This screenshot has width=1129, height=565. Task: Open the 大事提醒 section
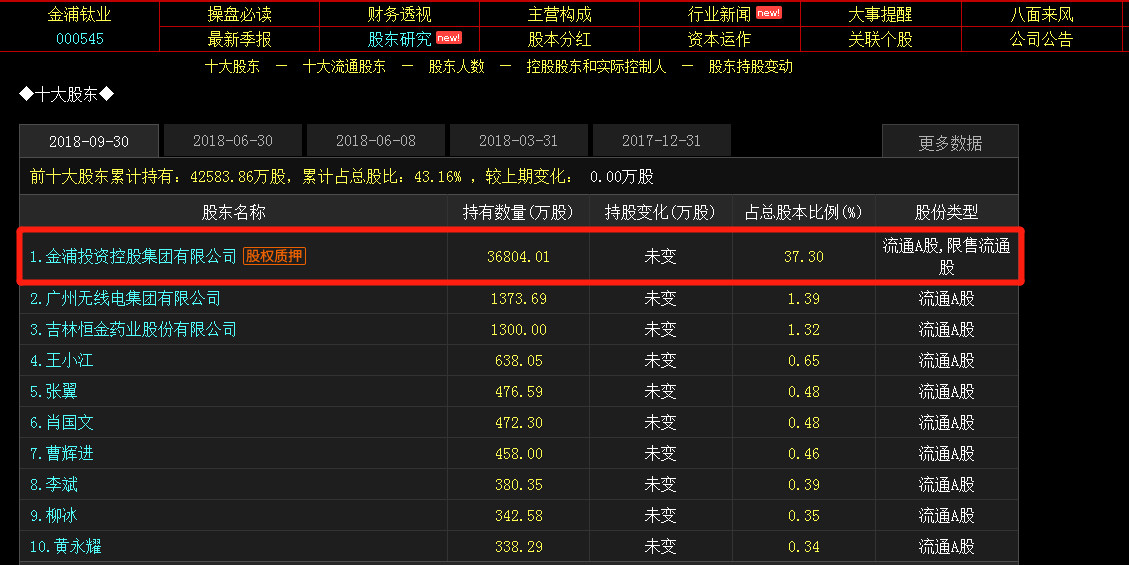880,14
